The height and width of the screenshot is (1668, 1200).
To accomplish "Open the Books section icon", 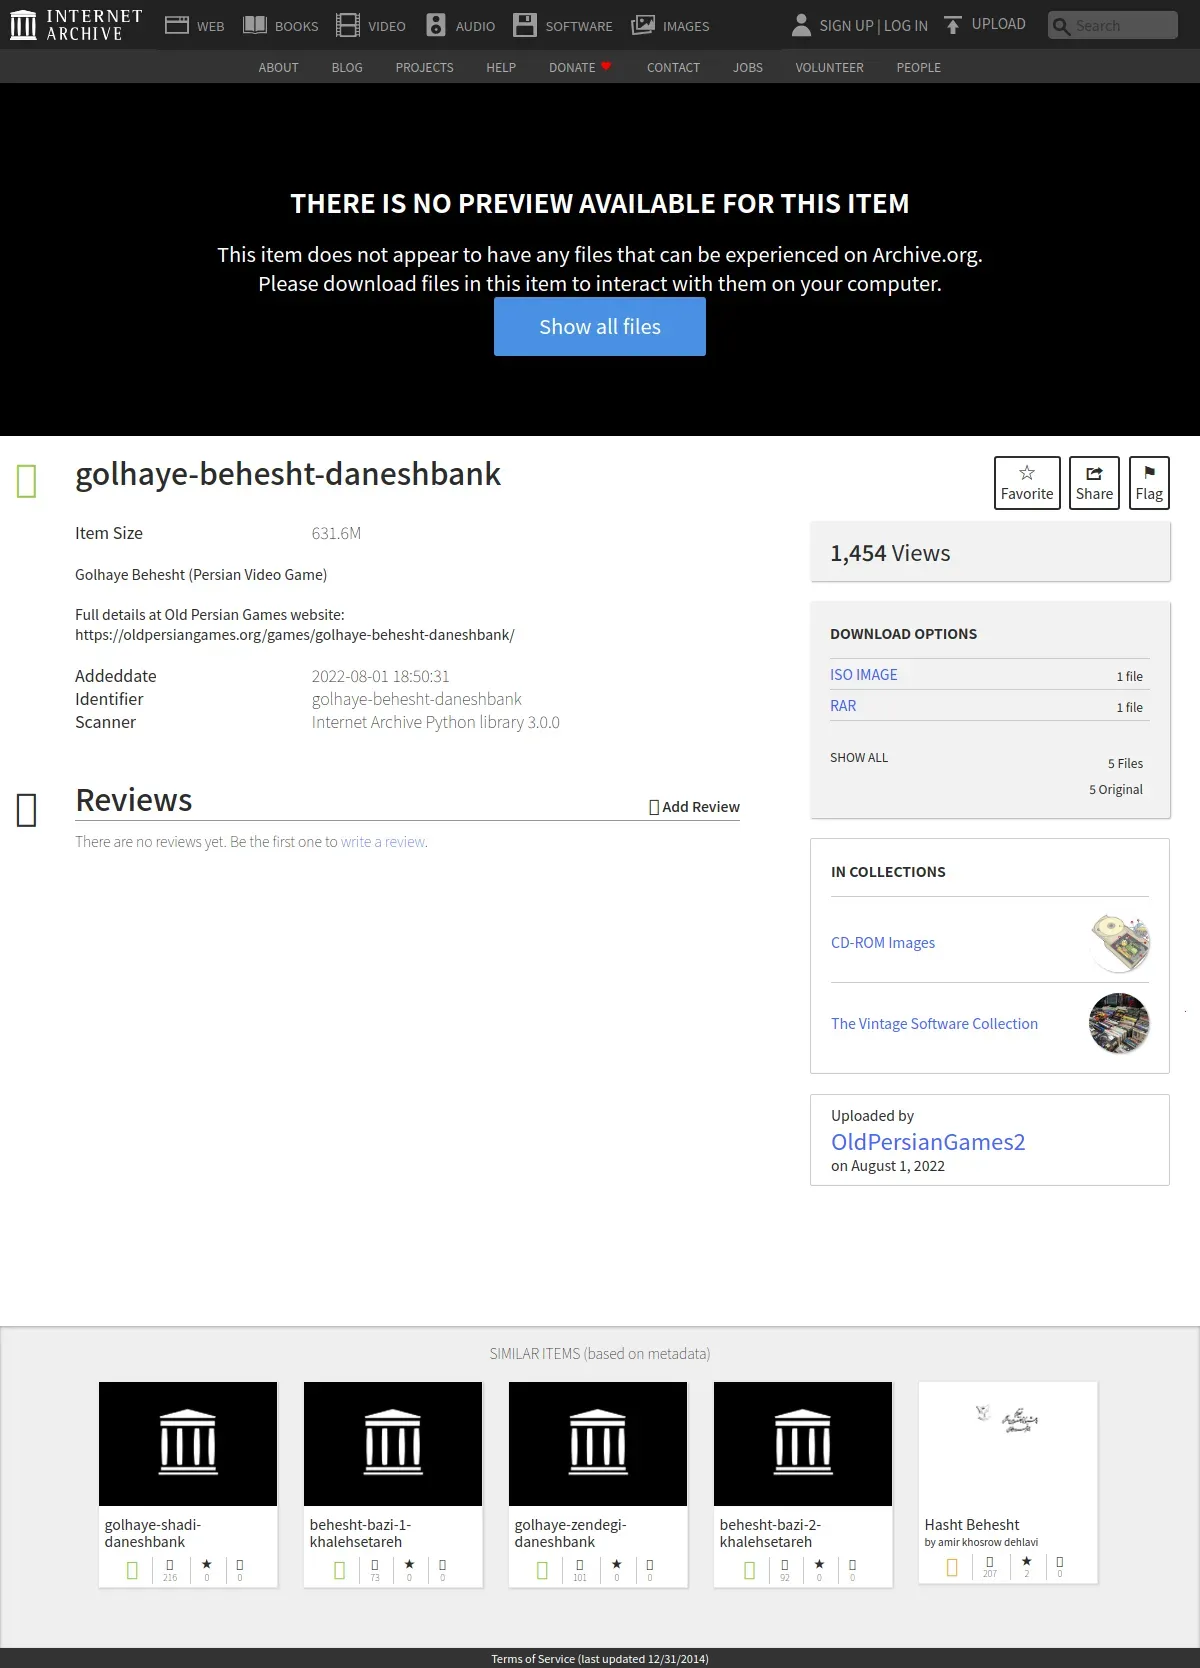I will coord(255,25).
